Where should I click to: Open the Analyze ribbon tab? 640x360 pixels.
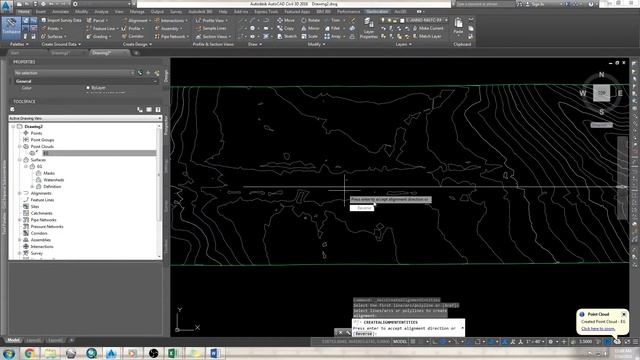click(x=101, y=12)
